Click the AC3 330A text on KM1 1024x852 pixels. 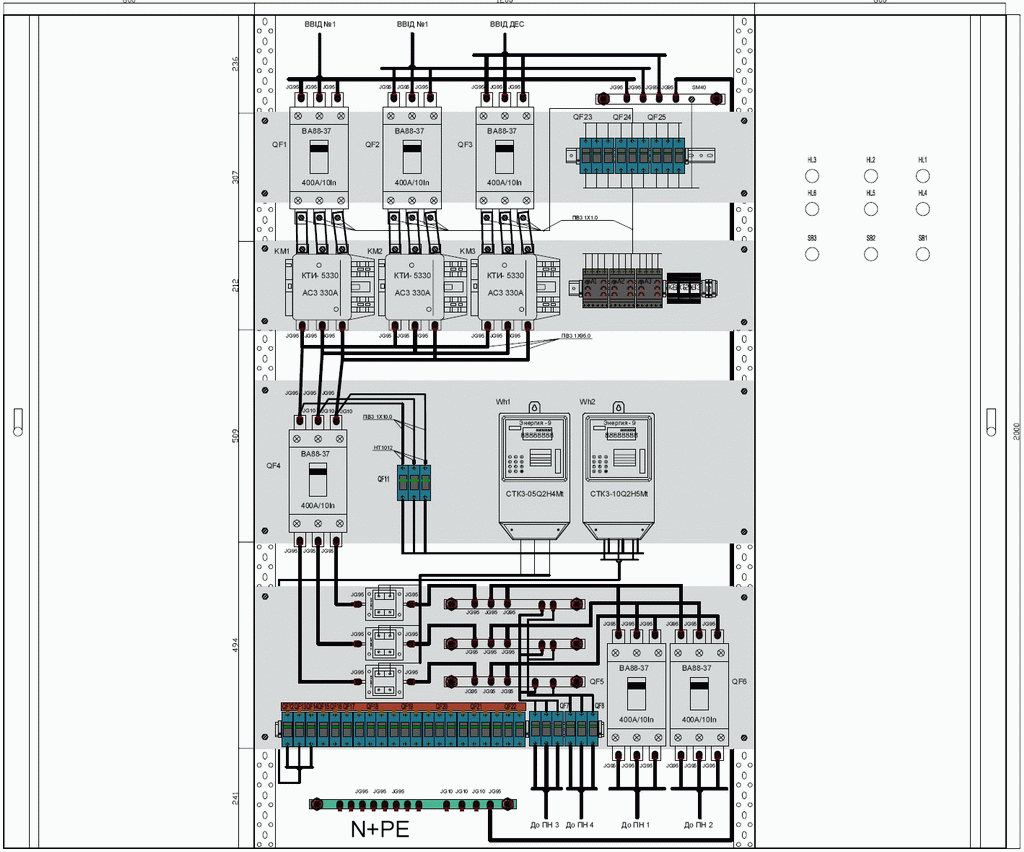[320, 292]
